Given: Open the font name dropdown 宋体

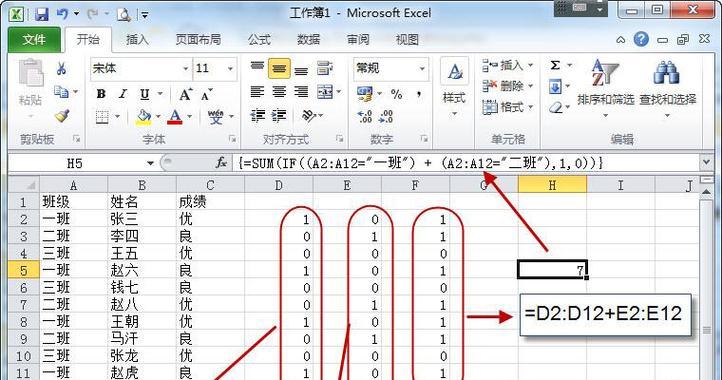Looking at the screenshot, I should point(186,69).
